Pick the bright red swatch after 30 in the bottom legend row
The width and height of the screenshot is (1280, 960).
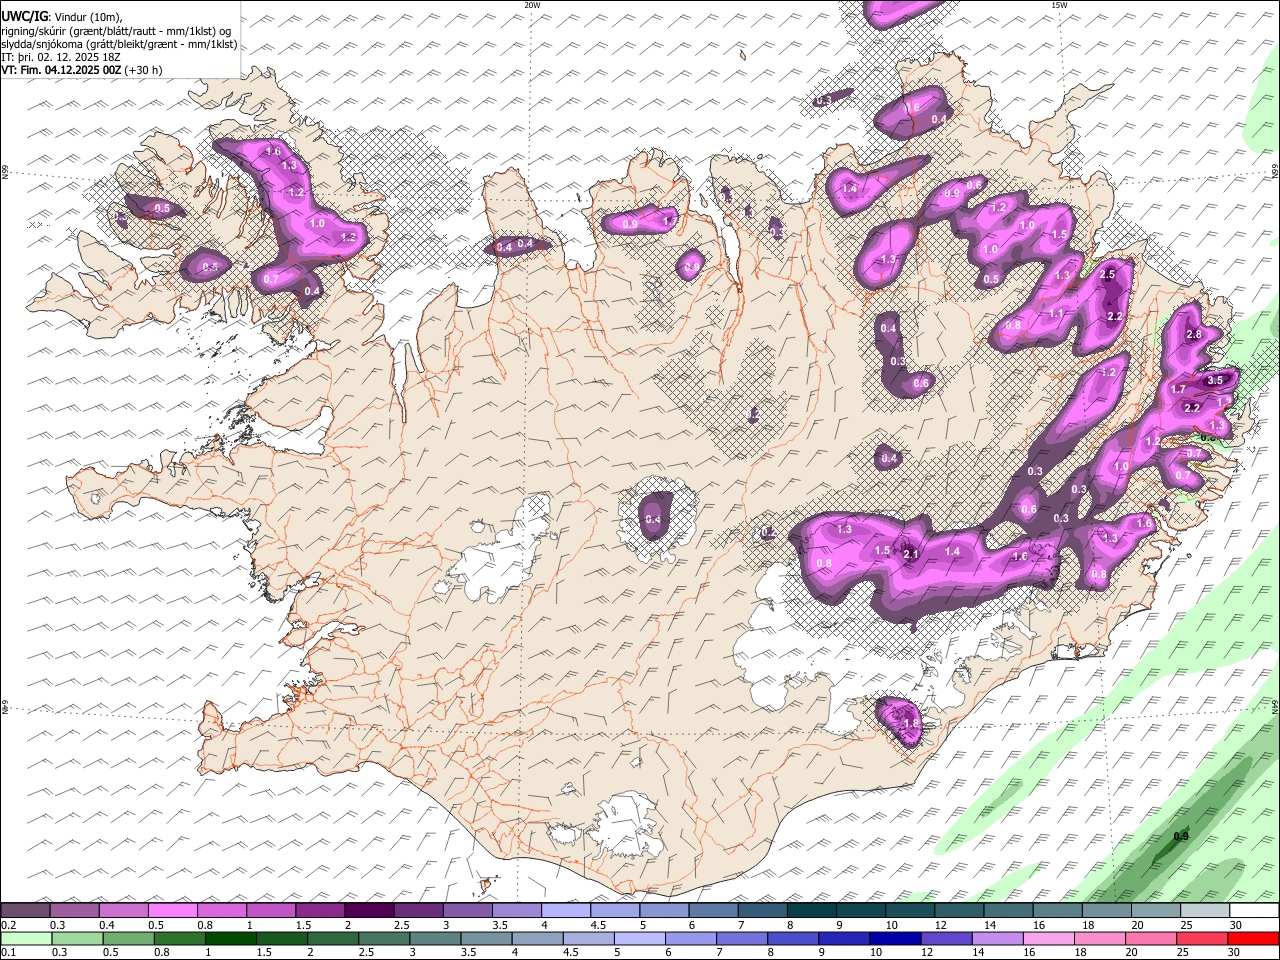click(1254, 939)
